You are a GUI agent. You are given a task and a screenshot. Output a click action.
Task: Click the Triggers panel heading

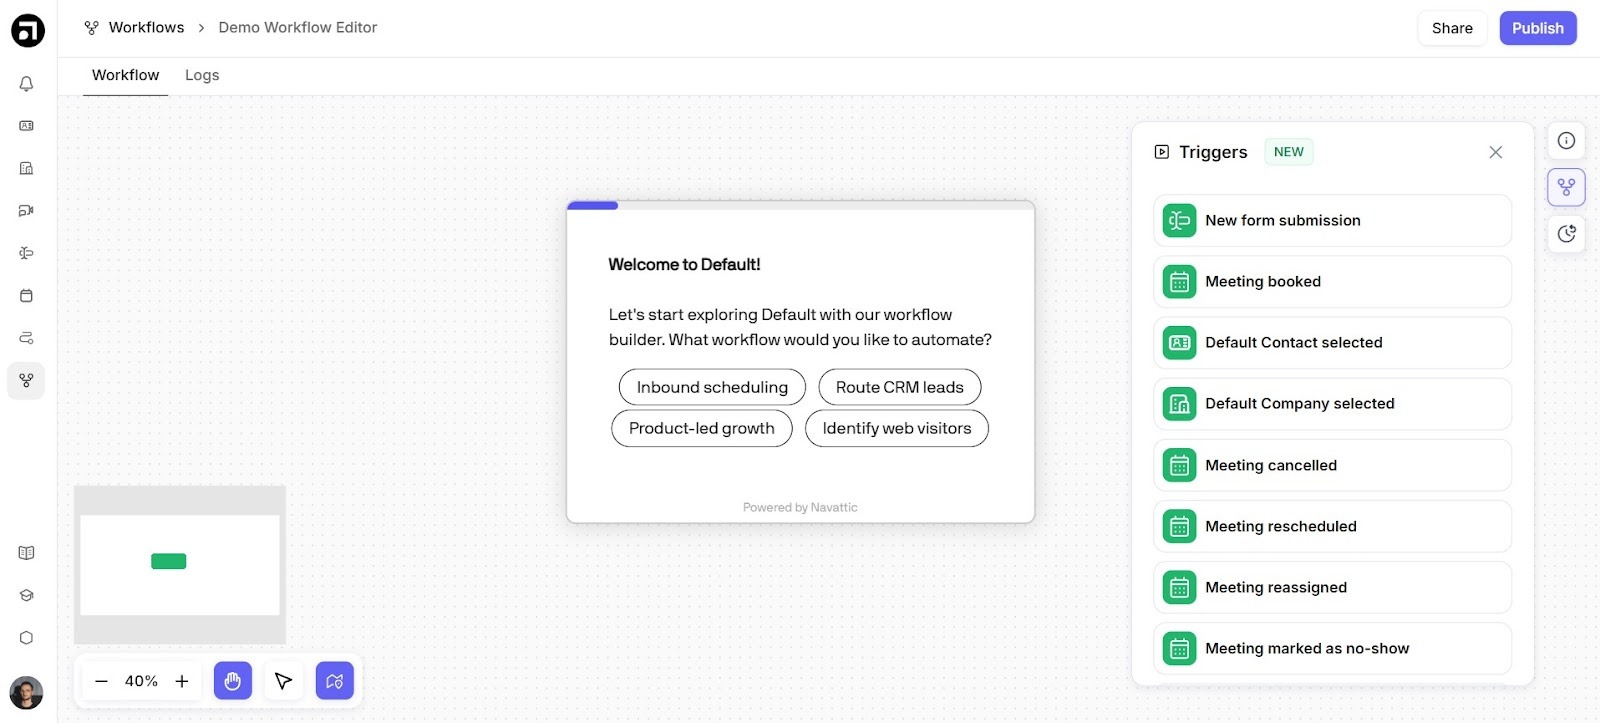click(1213, 152)
